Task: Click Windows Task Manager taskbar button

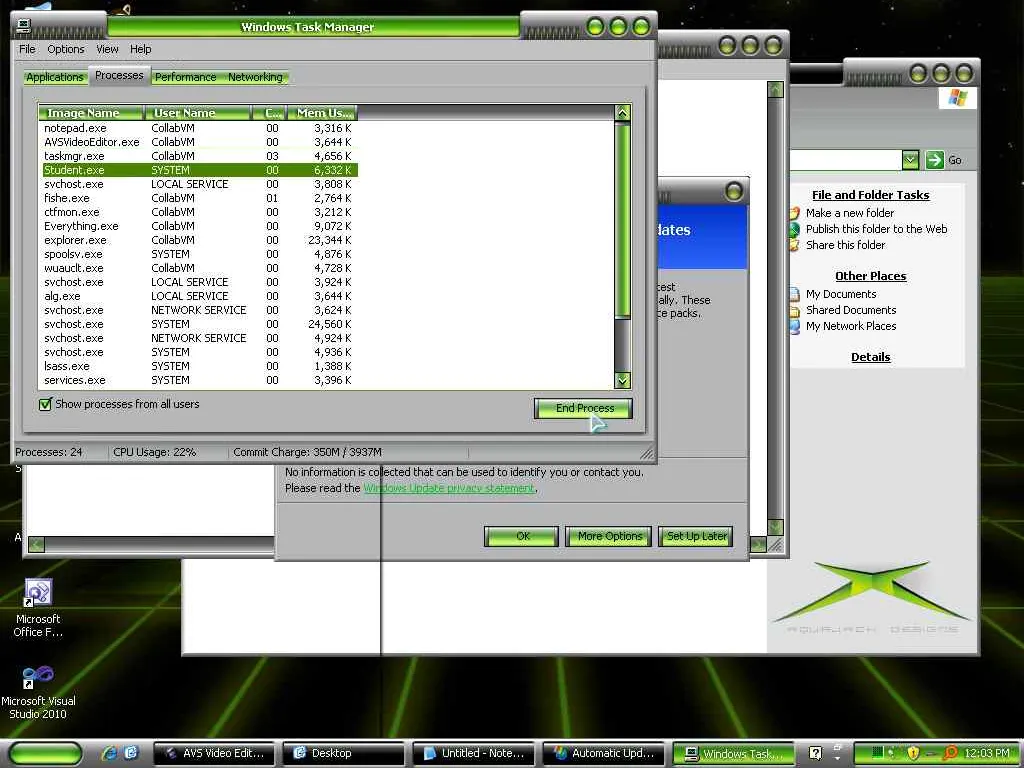Action: (733, 753)
